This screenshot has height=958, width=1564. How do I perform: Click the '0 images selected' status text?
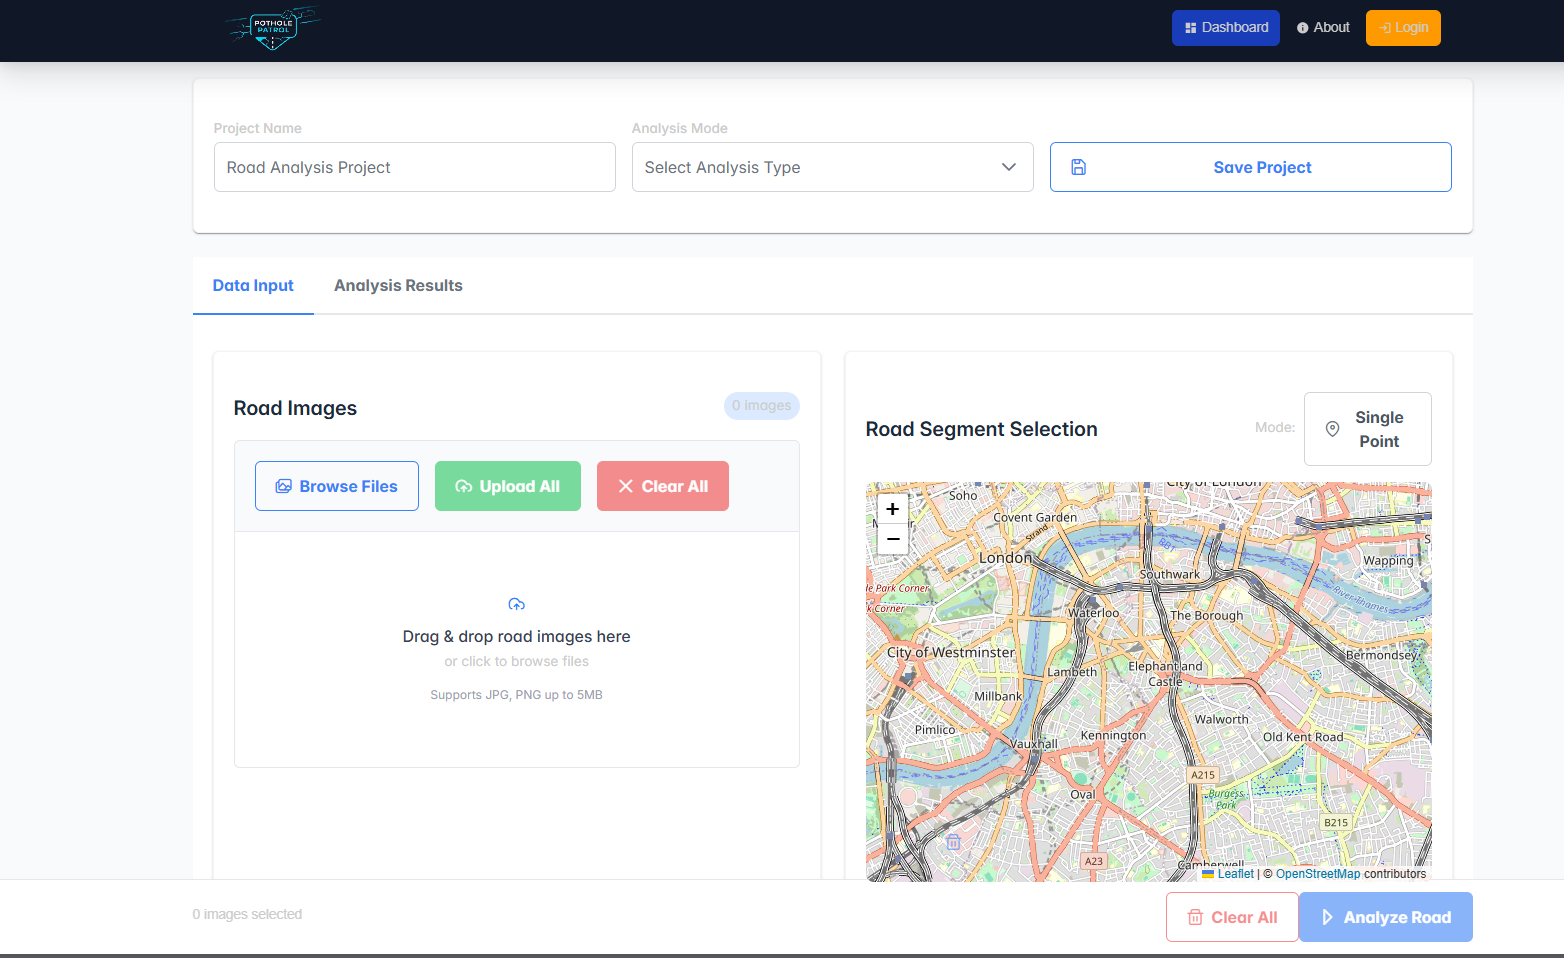tap(247, 914)
